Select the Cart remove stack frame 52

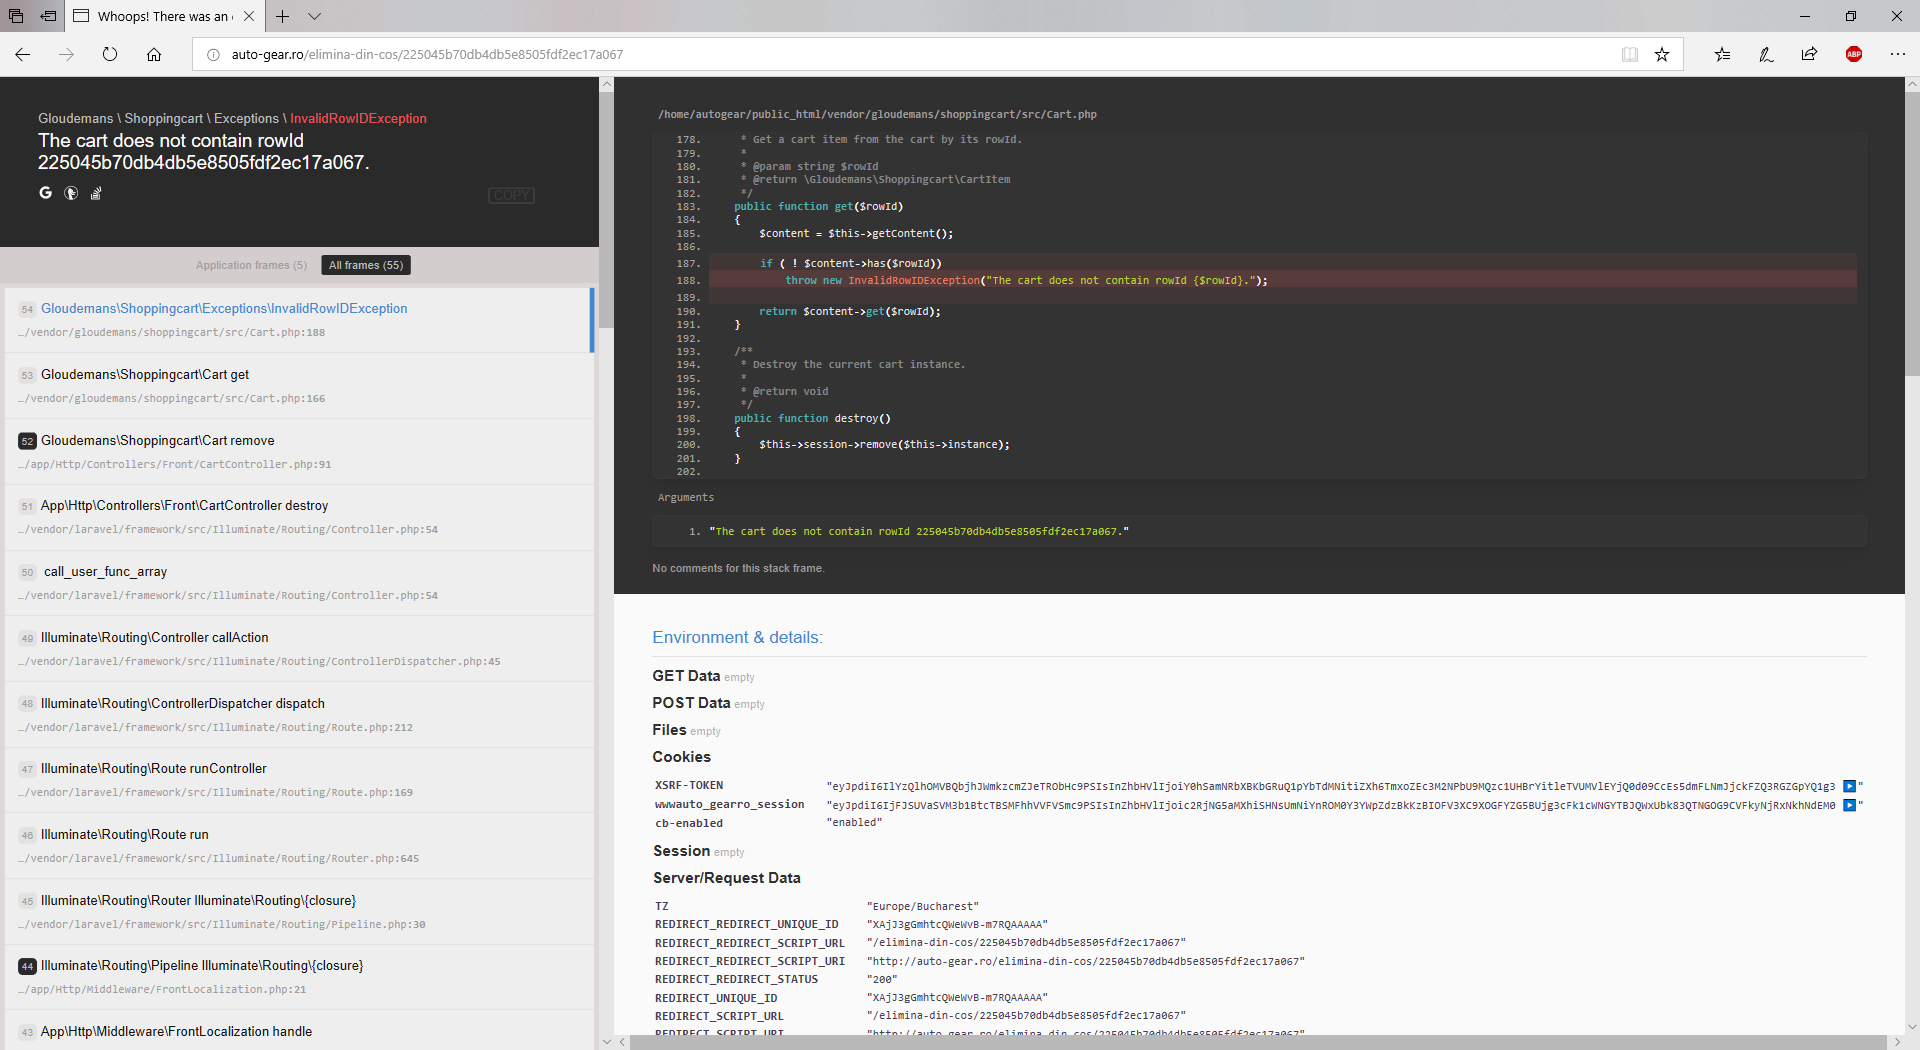pos(300,452)
